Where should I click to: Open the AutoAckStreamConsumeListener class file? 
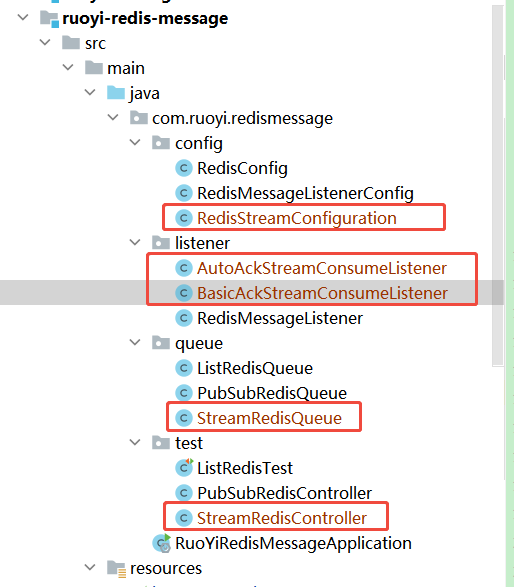pos(322,268)
